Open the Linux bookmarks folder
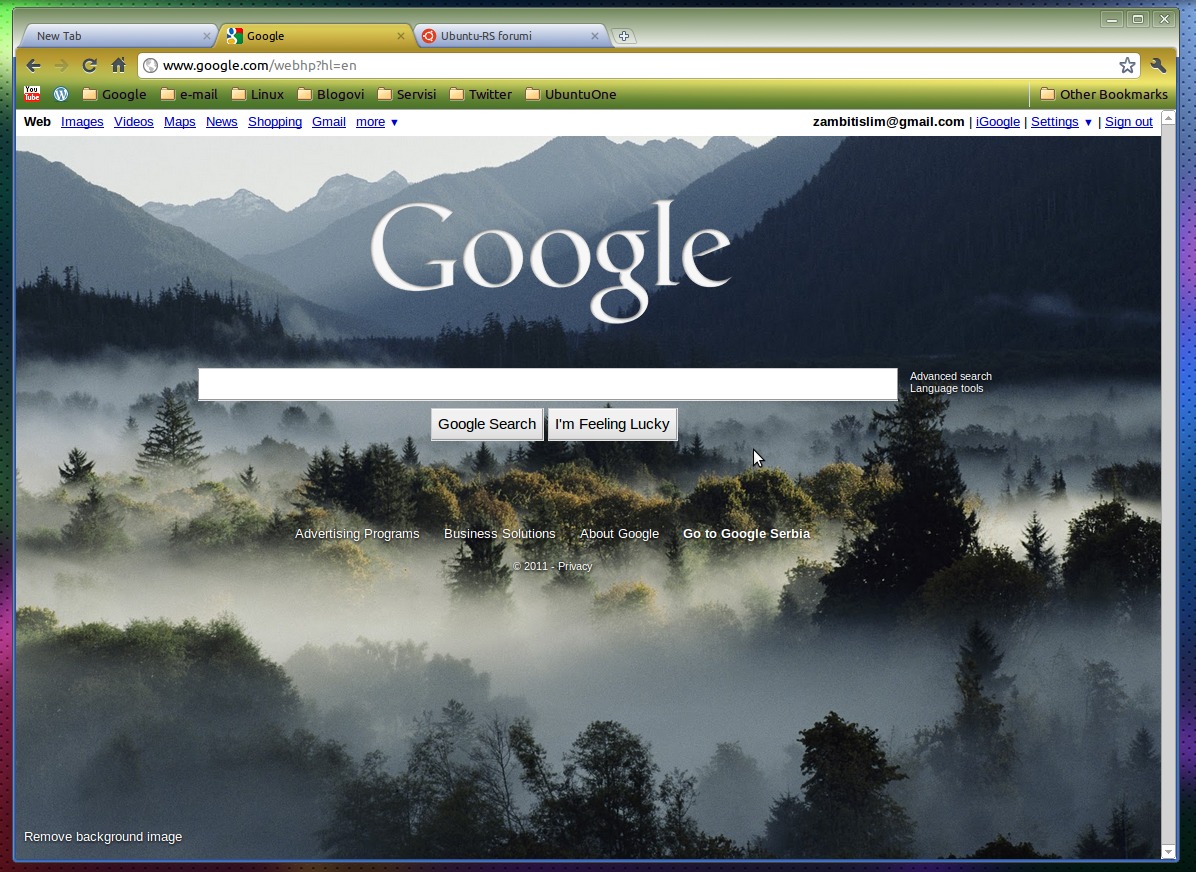Screen dimensions: 1196x872 [x=258, y=95]
